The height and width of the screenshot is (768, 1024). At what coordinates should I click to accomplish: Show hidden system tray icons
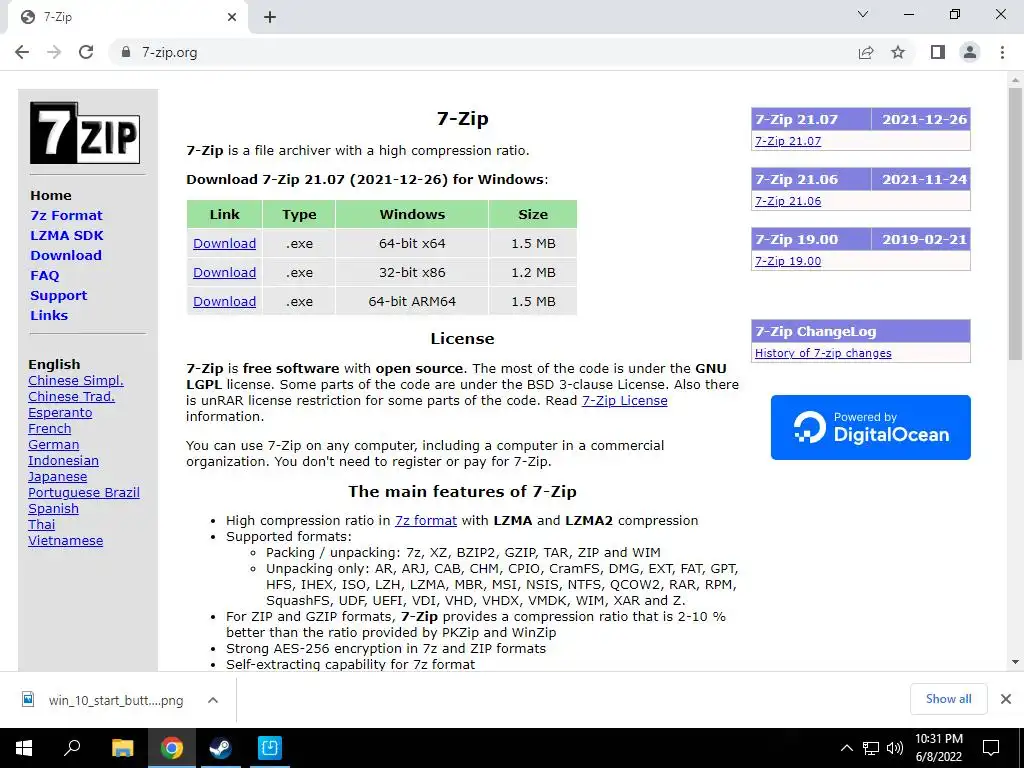[846, 748]
